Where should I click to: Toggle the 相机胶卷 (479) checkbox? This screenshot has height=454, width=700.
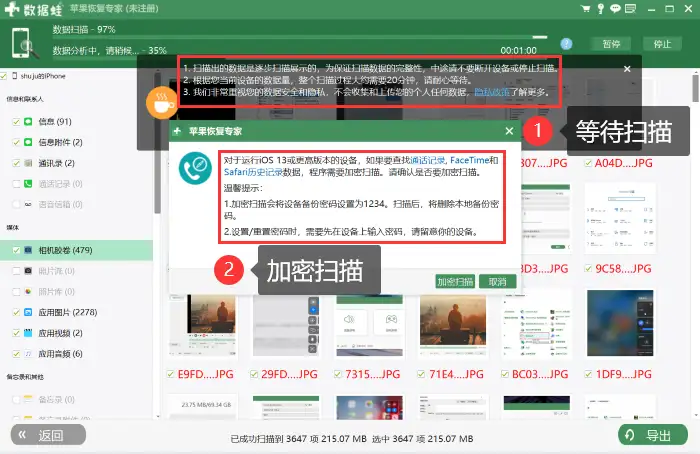16,250
